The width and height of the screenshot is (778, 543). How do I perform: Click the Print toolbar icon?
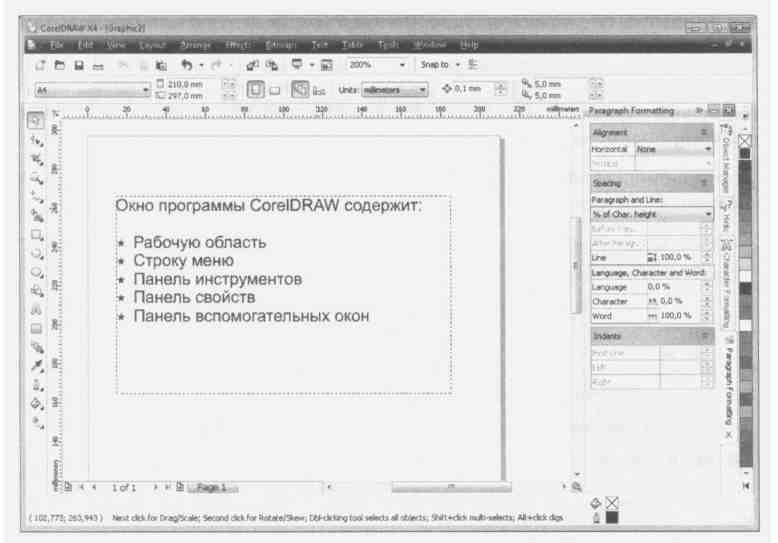[98, 66]
